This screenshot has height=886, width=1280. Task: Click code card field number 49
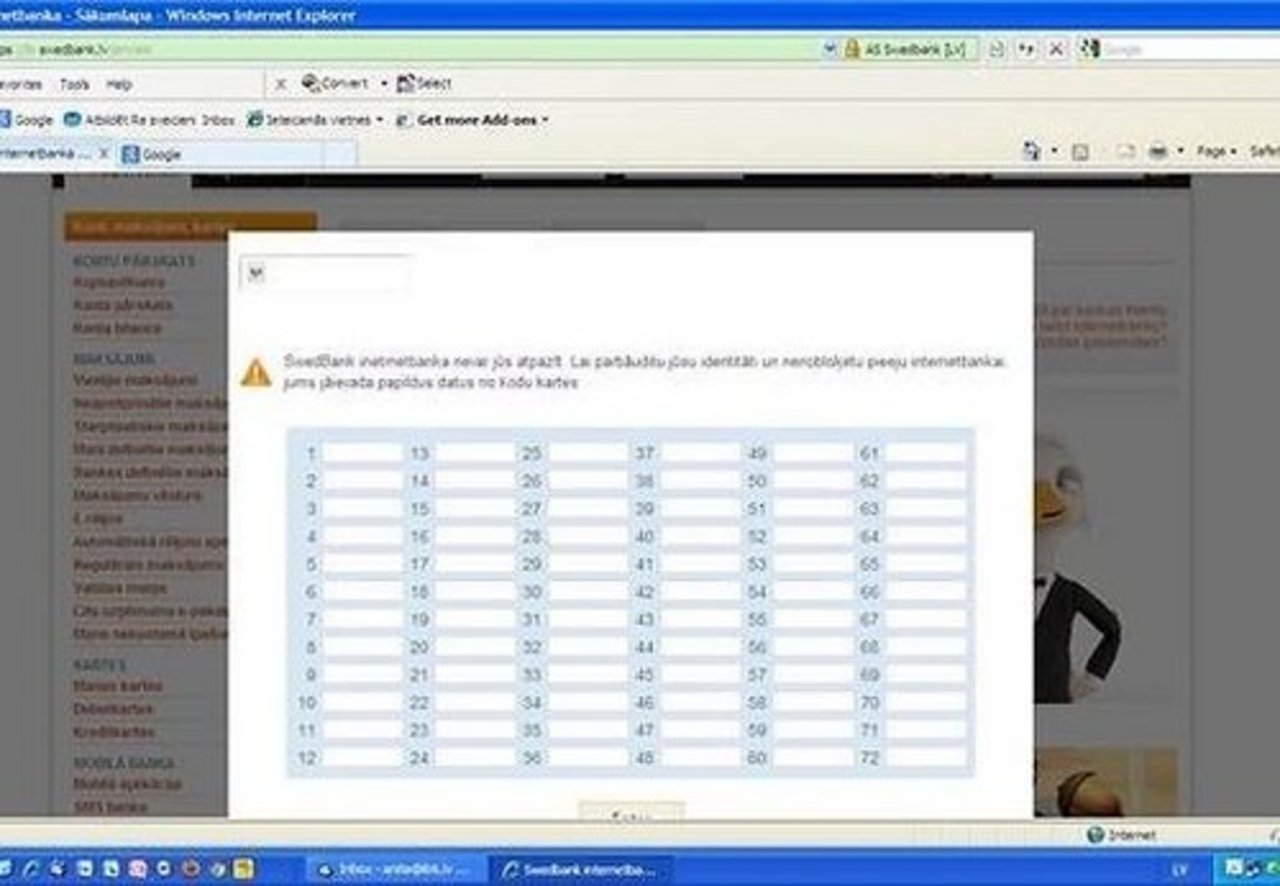coord(813,454)
